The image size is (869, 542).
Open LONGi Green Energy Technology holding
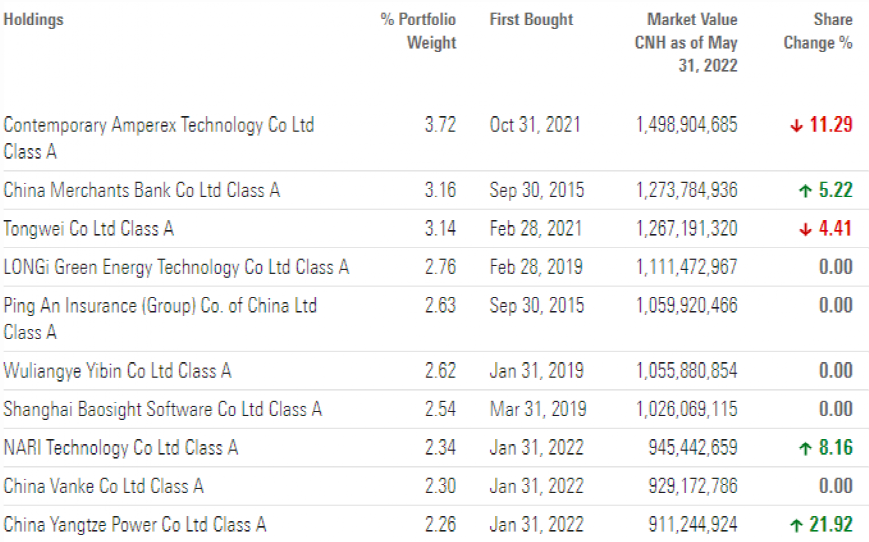(176, 268)
